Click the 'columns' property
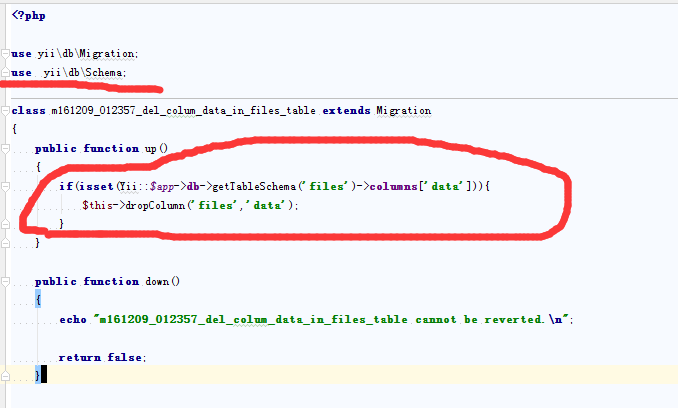This screenshot has width=678, height=408. click(x=393, y=187)
